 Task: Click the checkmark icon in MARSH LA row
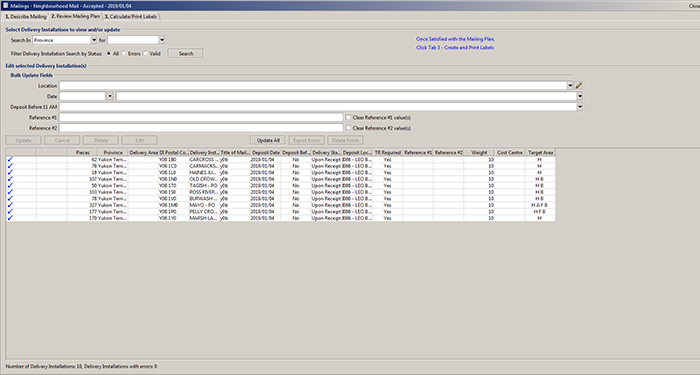(x=10, y=218)
